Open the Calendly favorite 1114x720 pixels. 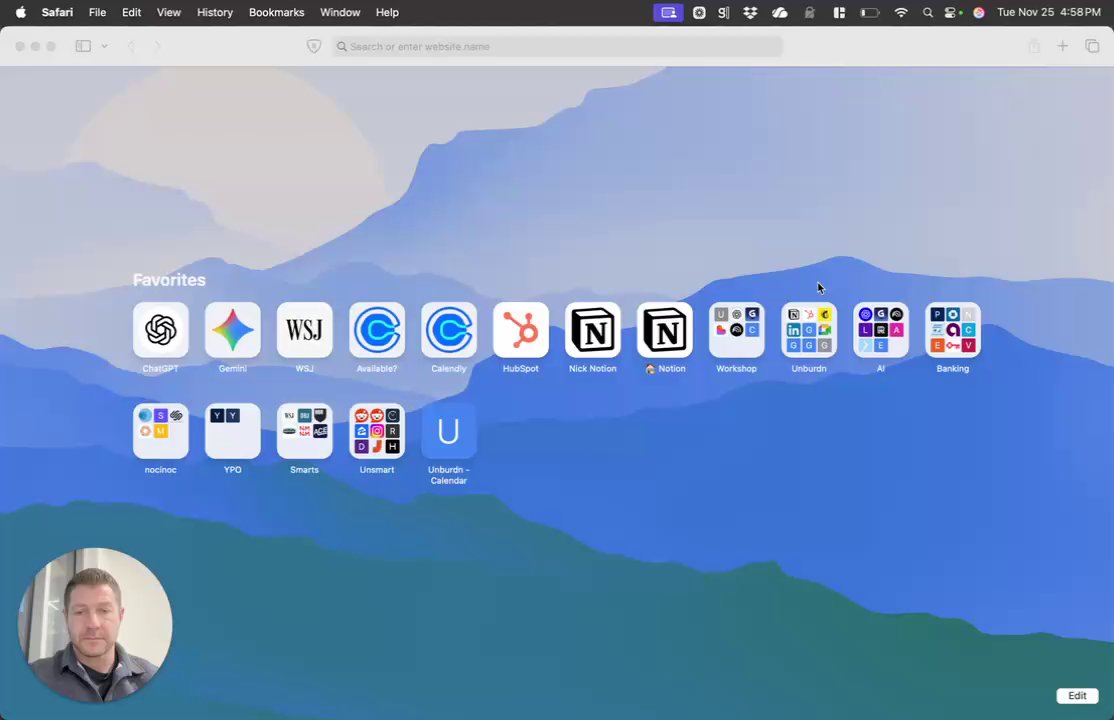pyautogui.click(x=448, y=330)
